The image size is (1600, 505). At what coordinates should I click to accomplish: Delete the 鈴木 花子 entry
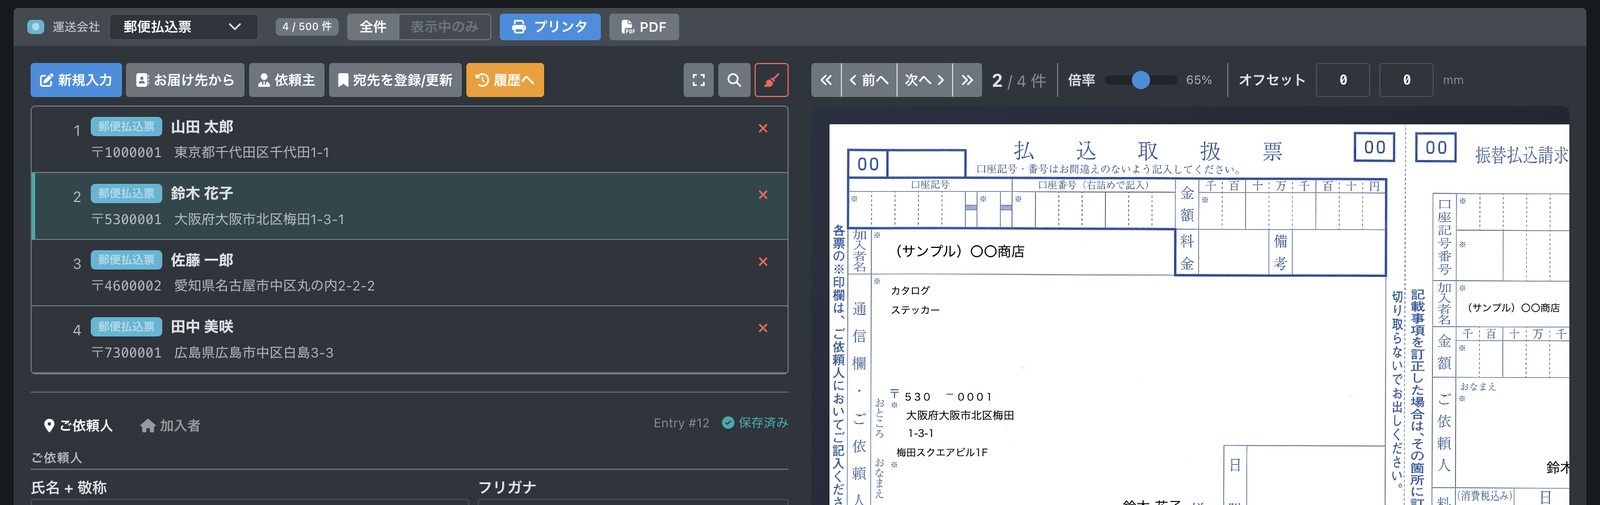coord(763,195)
